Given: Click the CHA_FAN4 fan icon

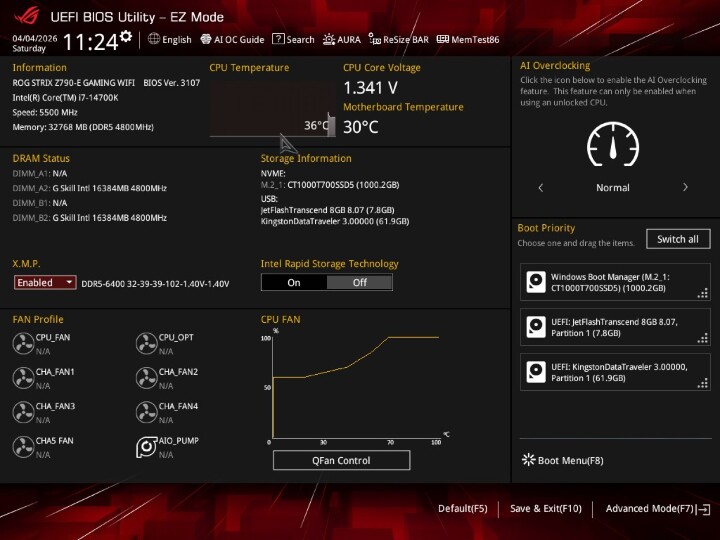Looking at the screenshot, I should [x=146, y=412].
